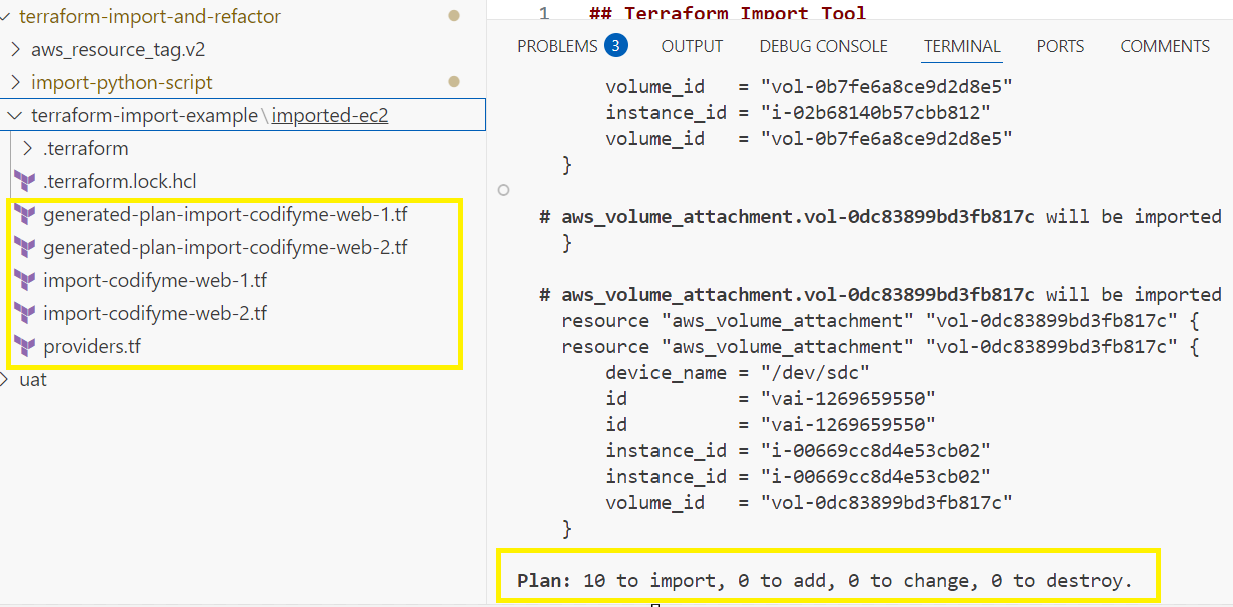Viewport: 1233px width, 607px height.
Task: Switch to the OUTPUT tab
Action: pos(692,46)
